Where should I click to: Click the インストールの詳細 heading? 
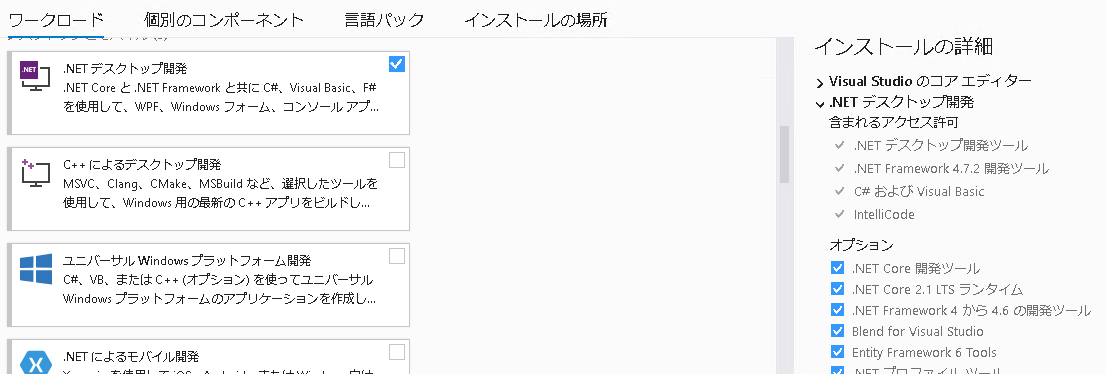tap(904, 47)
